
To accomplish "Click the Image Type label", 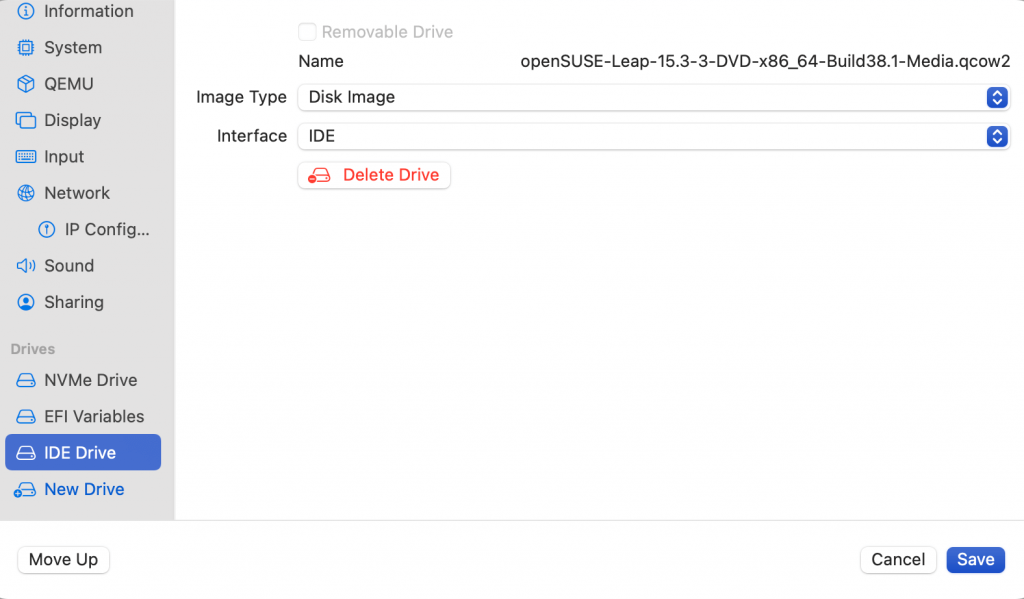I will tap(241, 97).
